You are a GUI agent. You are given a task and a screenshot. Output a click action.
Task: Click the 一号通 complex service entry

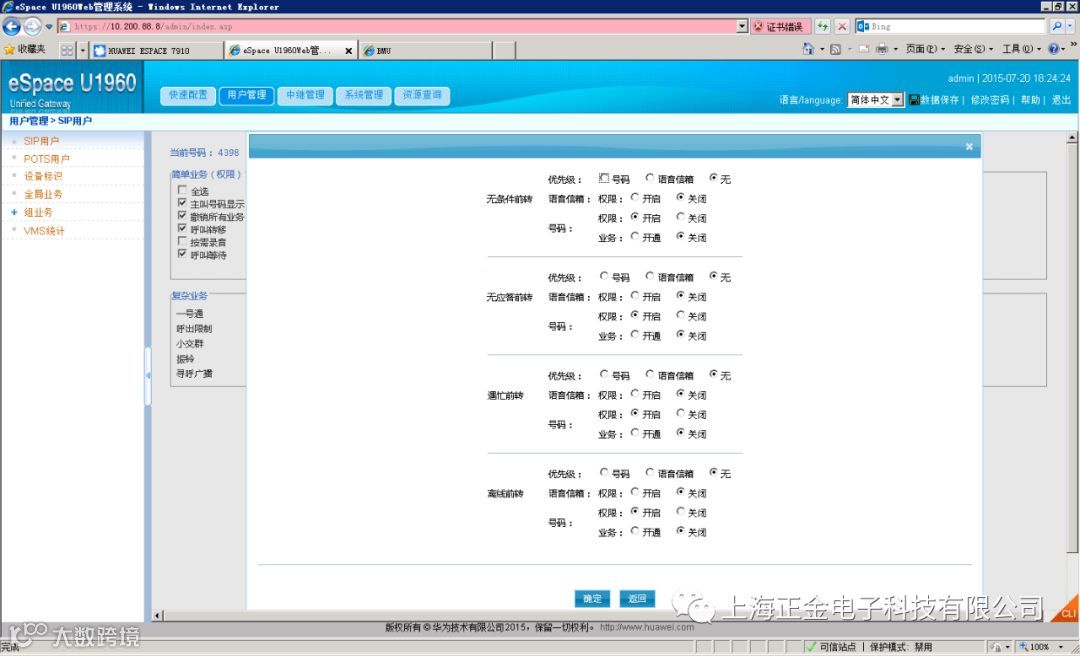[x=189, y=314]
